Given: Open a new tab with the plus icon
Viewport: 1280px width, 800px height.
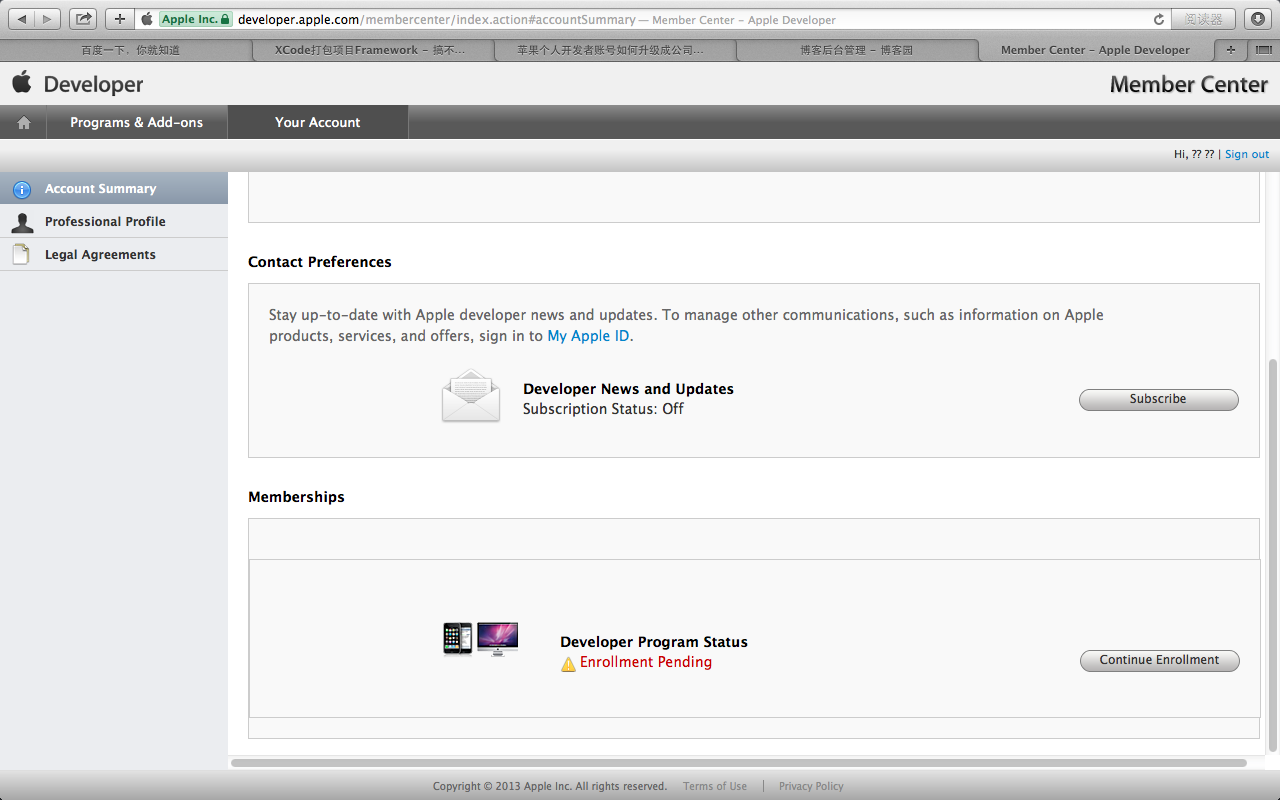Looking at the screenshot, I should [1230, 50].
